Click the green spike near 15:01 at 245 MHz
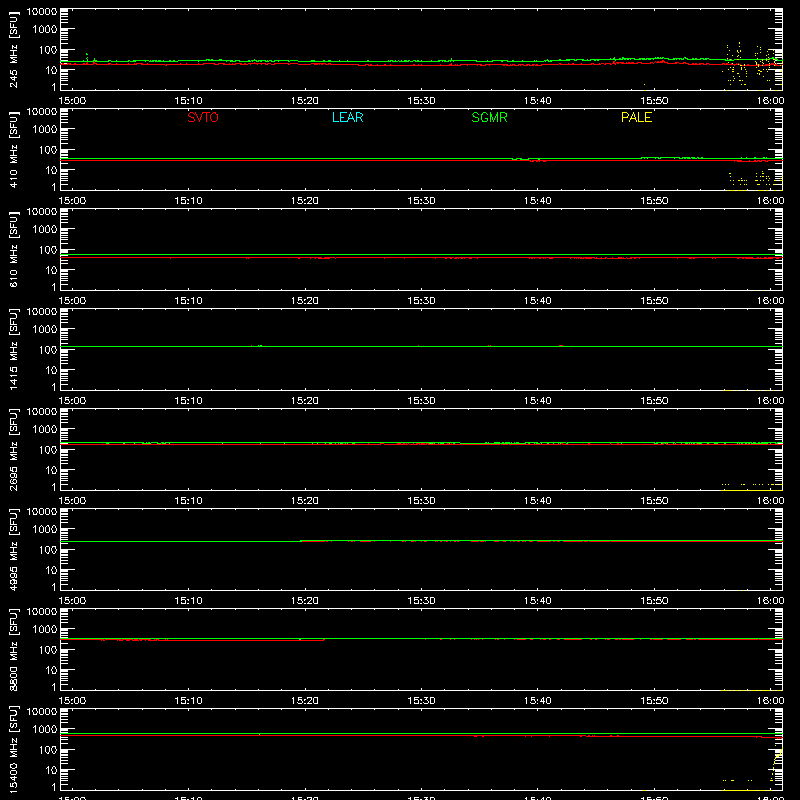Image resolution: width=800 pixels, height=800 pixels. coord(87,57)
